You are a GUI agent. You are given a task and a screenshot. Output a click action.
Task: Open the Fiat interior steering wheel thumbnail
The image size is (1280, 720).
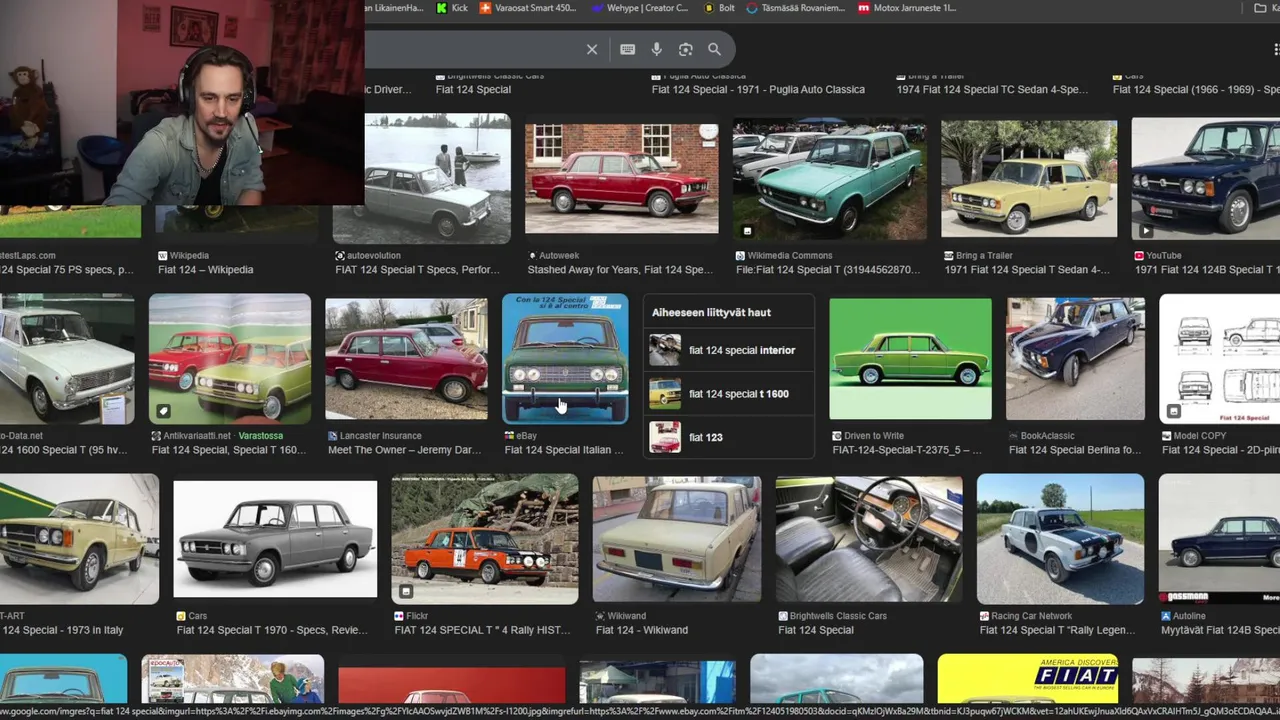pyautogui.click(x=869, y=539)
